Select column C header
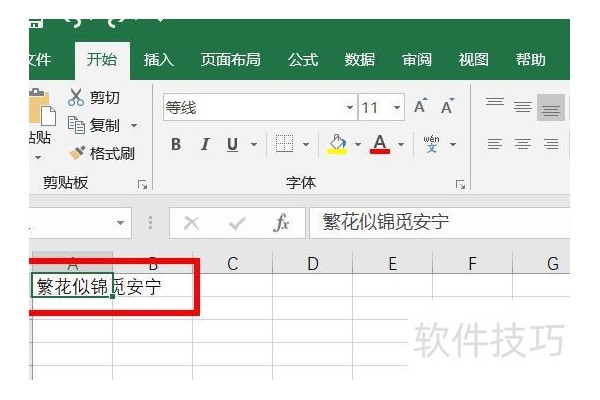Screen dimensions: 600x400 pyautogui.click(x=233, y=263)
